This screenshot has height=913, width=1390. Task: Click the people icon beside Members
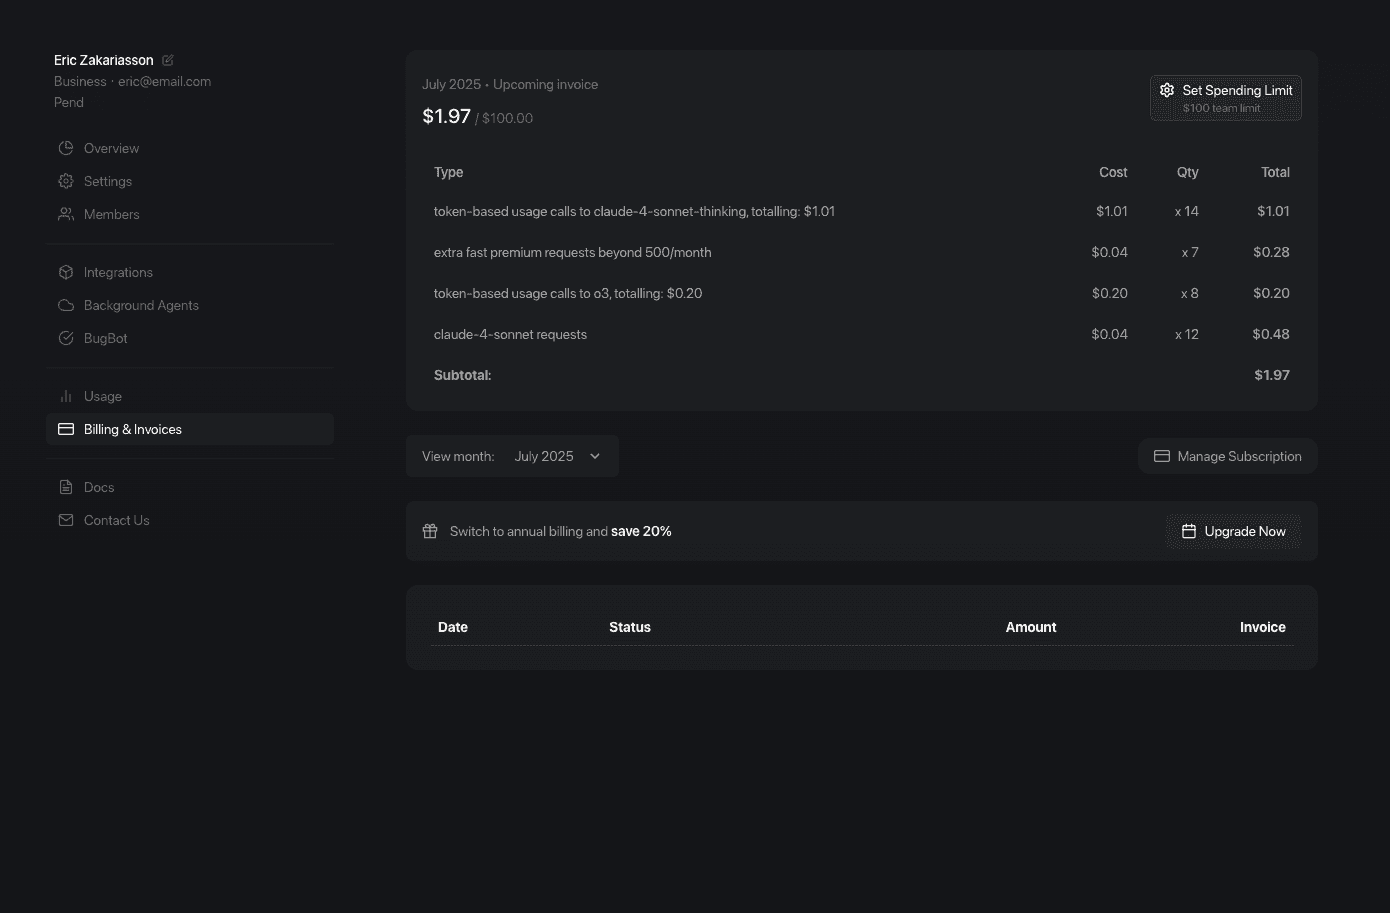(65, 214)
